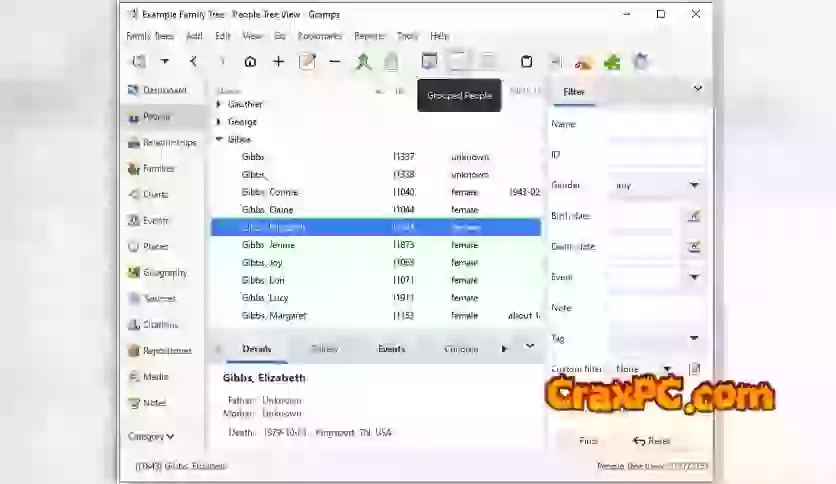
Task: Select People in the sidebar
Action: [163, 116]
